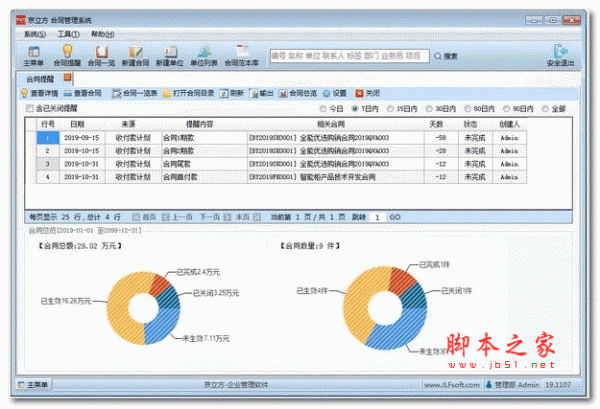Click the 主菜单 button in the status bar
600x409 pixels.
pos(34,384)
